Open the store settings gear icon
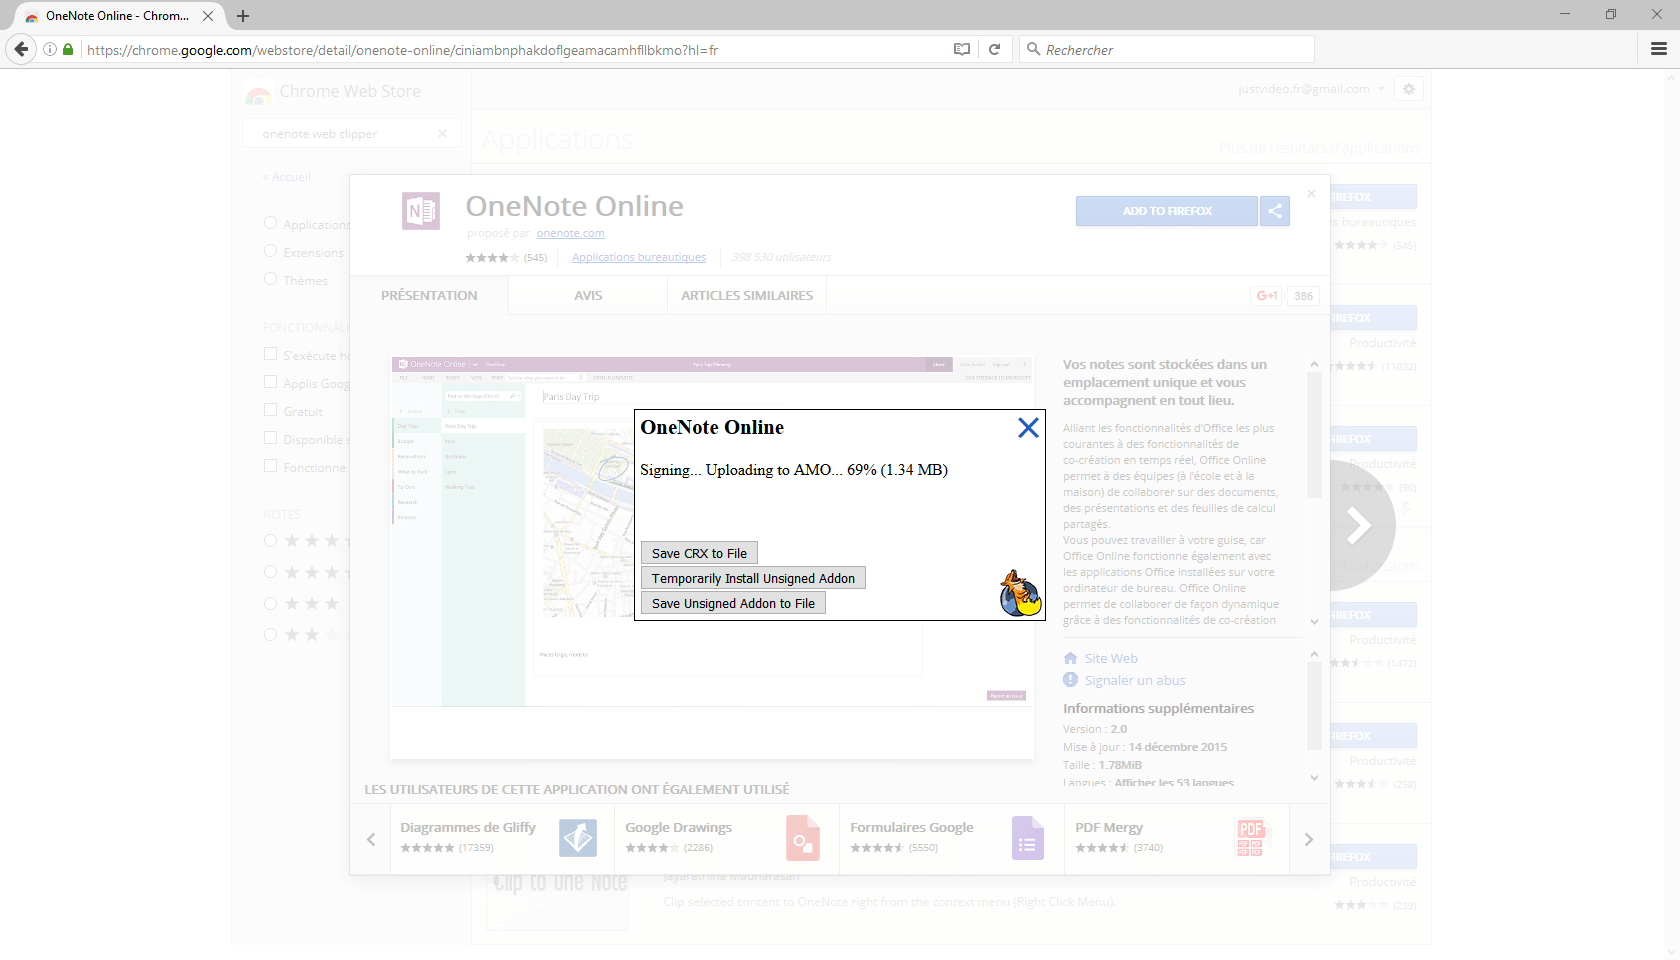This screenshot has height=960, width=1680. click(1409, 89)
